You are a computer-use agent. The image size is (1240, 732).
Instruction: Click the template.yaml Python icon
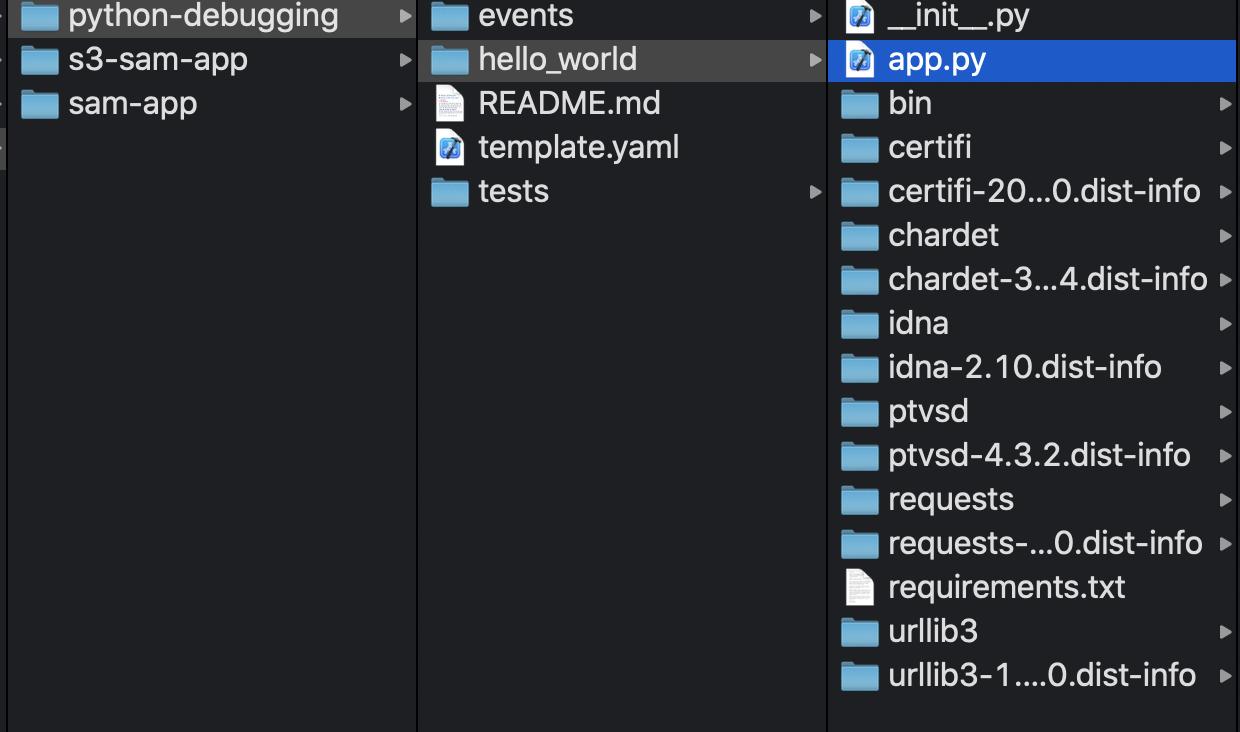pos(452,147)
